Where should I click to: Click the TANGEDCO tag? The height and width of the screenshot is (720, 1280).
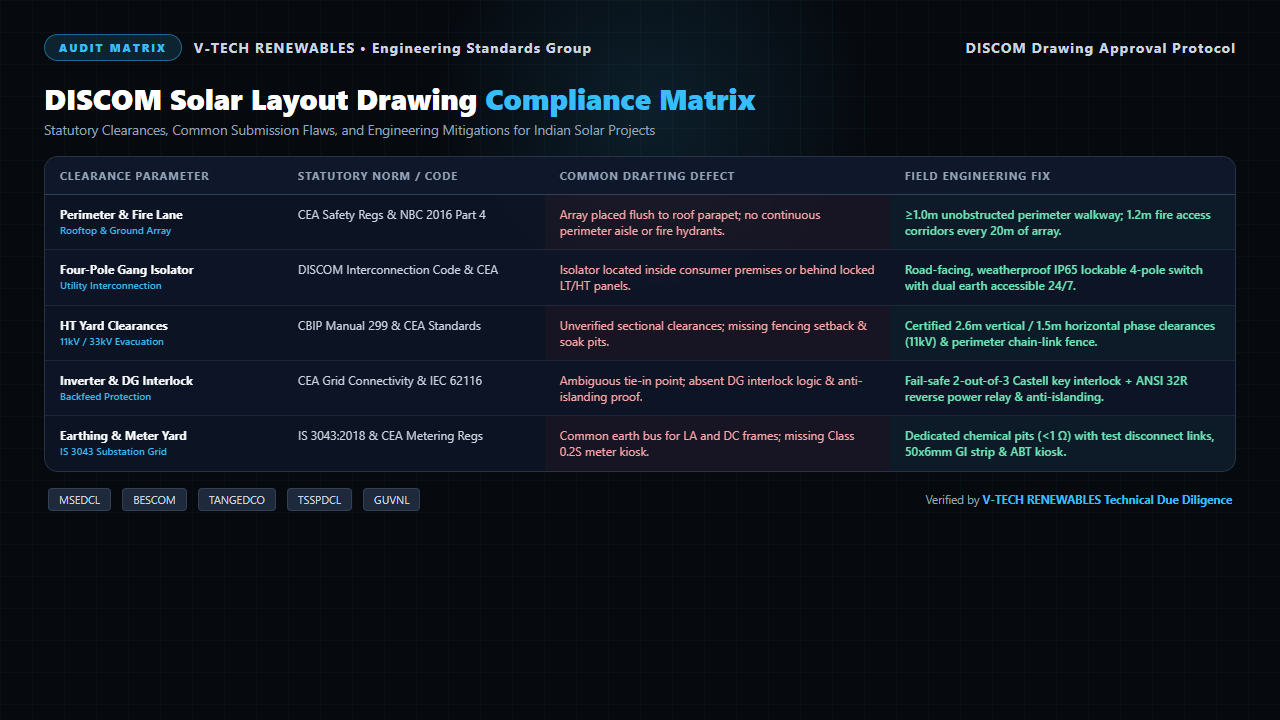click(237, 500)
